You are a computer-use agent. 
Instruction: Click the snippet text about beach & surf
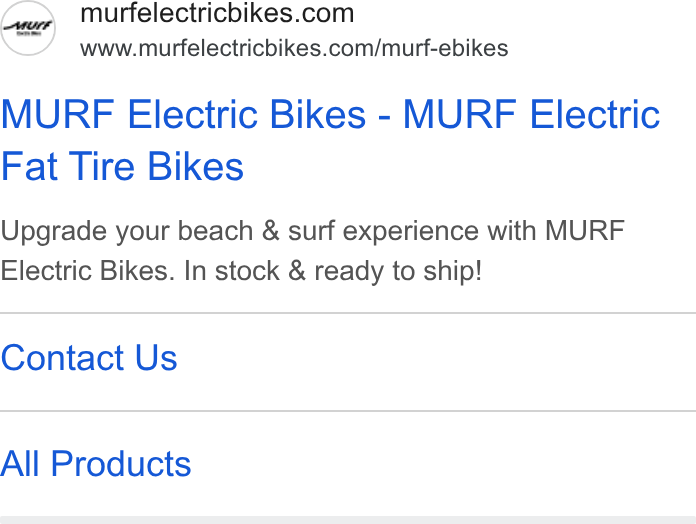click(x=312, y=251)
